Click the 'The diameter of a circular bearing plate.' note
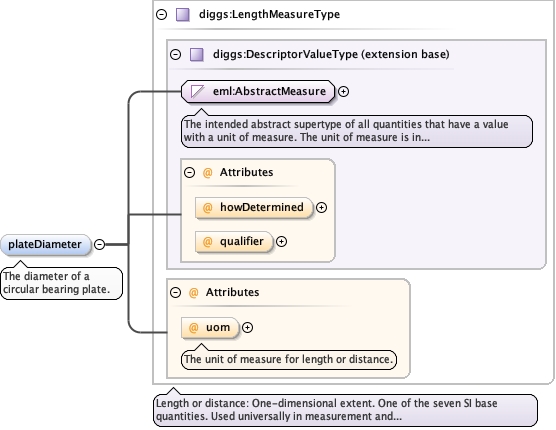 [61, 283]
